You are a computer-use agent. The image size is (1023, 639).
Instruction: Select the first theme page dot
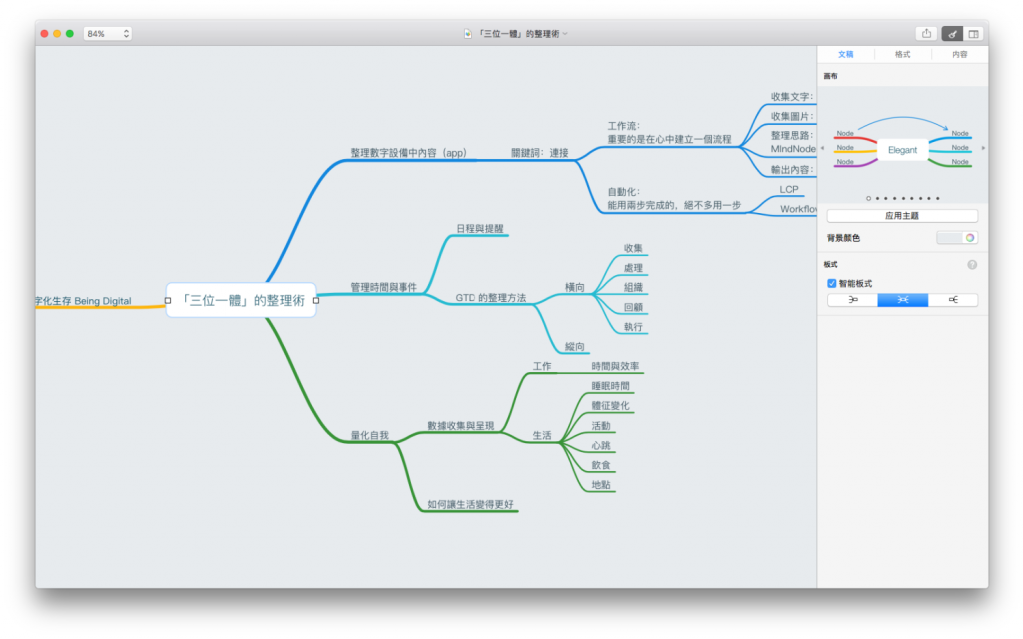[x=868, y=198]
